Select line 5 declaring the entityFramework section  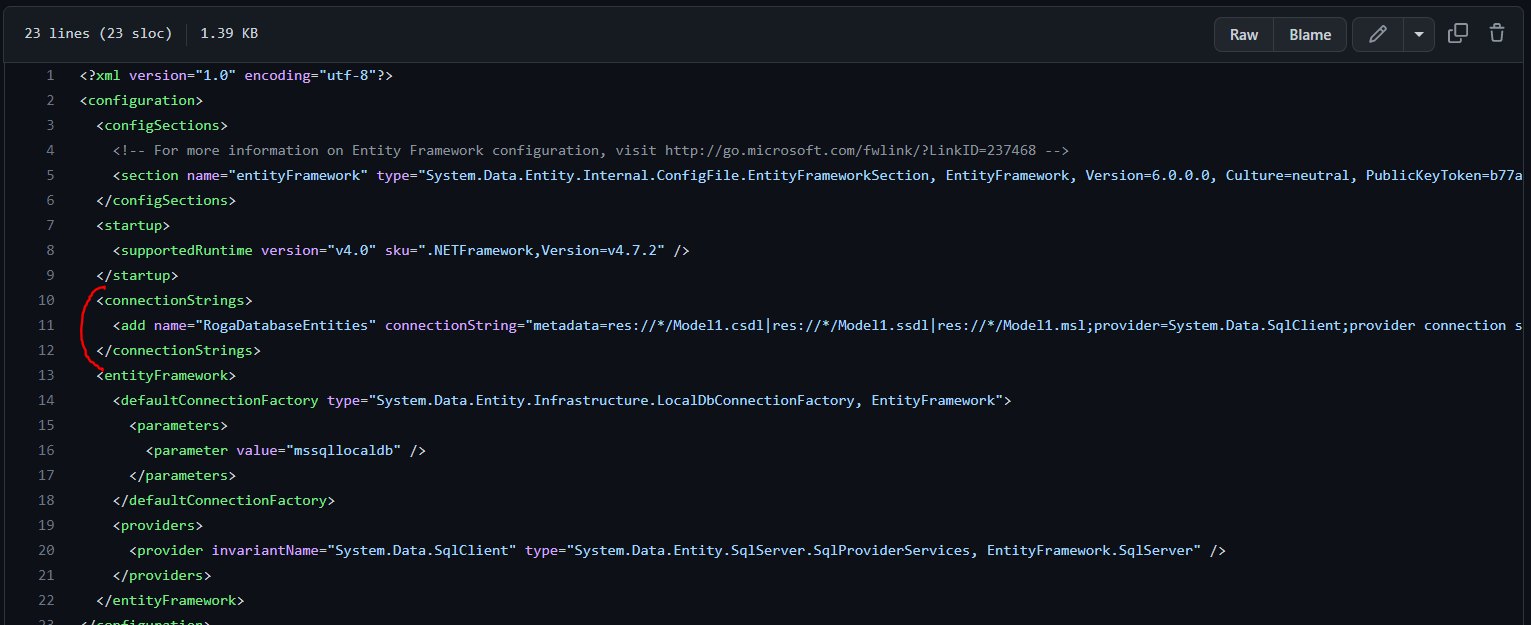point(49,174)
